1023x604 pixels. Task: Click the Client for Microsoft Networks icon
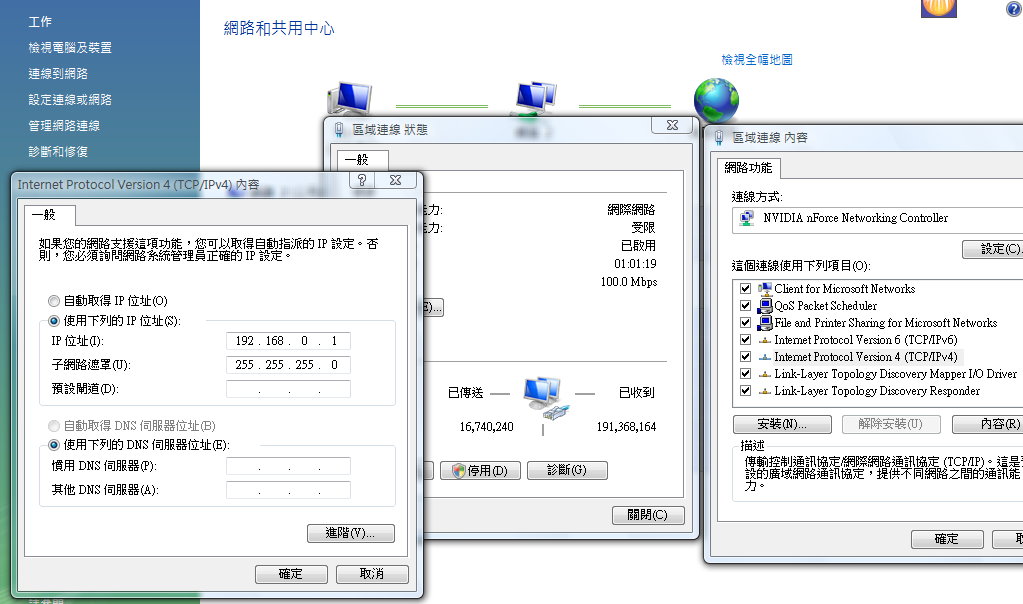(x=765, y=289)
